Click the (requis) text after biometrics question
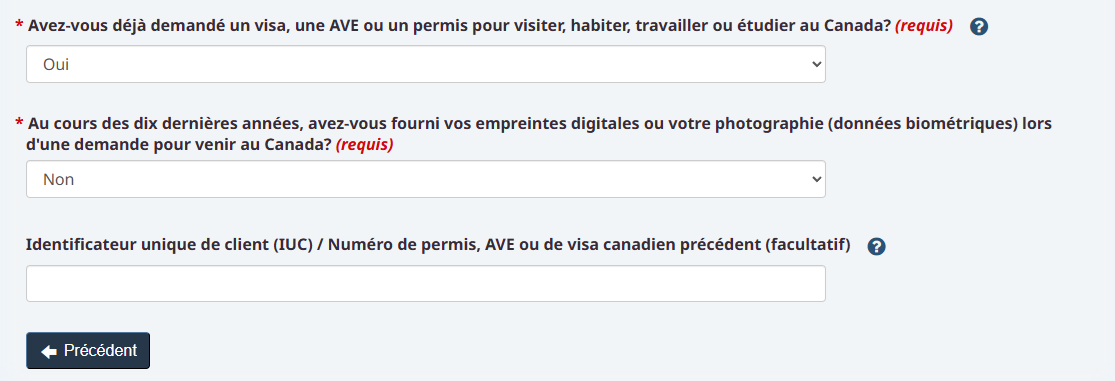Image resolution: width=1115 pixels, height=381 pixels. pyautogui.click(x=364, y=145)
